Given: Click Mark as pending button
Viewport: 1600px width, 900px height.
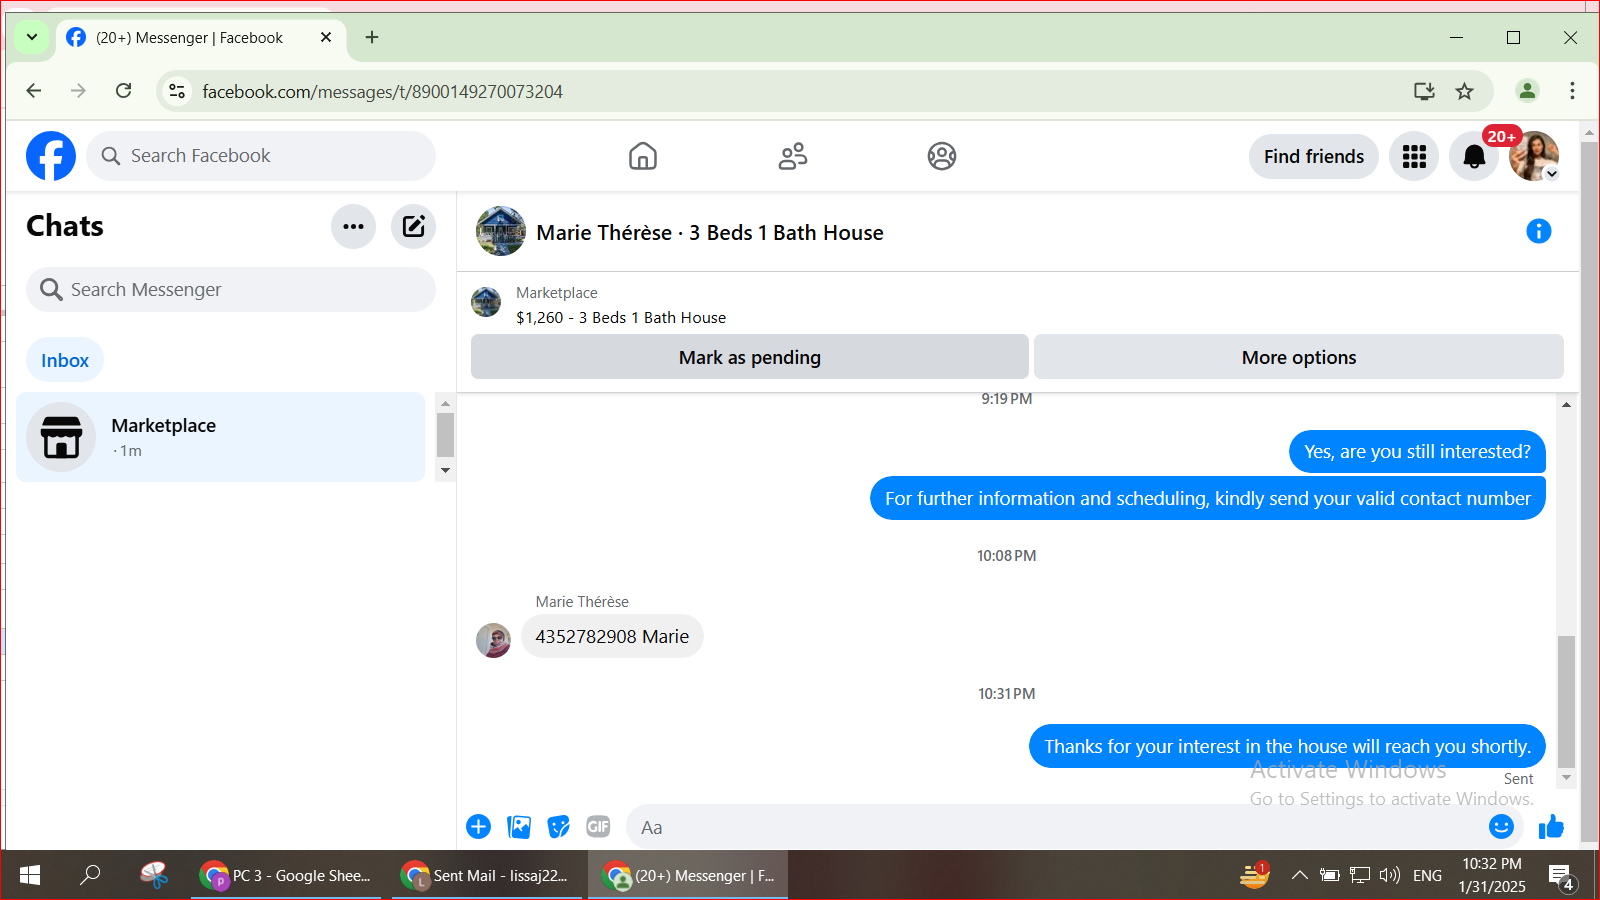Looking at the screenshot, I should coord(750,357).
